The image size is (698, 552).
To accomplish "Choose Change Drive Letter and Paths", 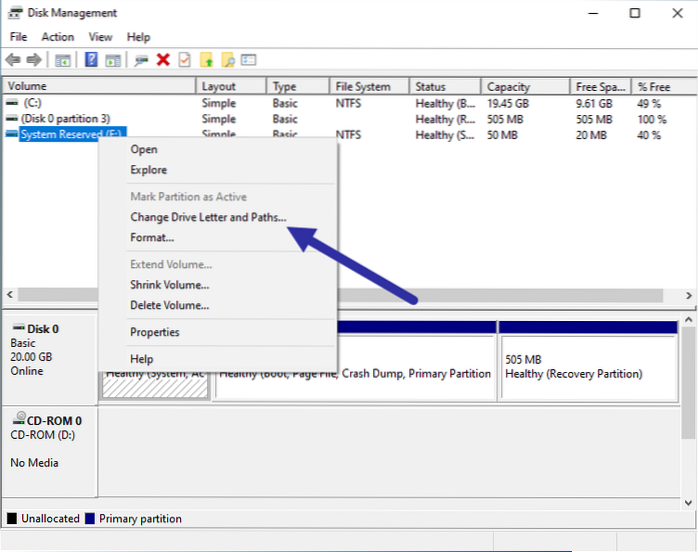I will (208, 217).
